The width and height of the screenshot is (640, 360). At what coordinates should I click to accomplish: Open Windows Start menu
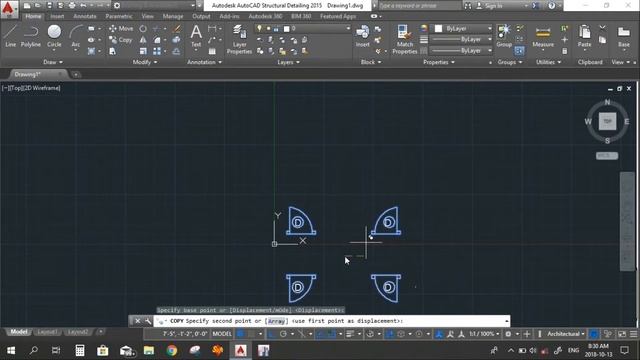(11, 350)
